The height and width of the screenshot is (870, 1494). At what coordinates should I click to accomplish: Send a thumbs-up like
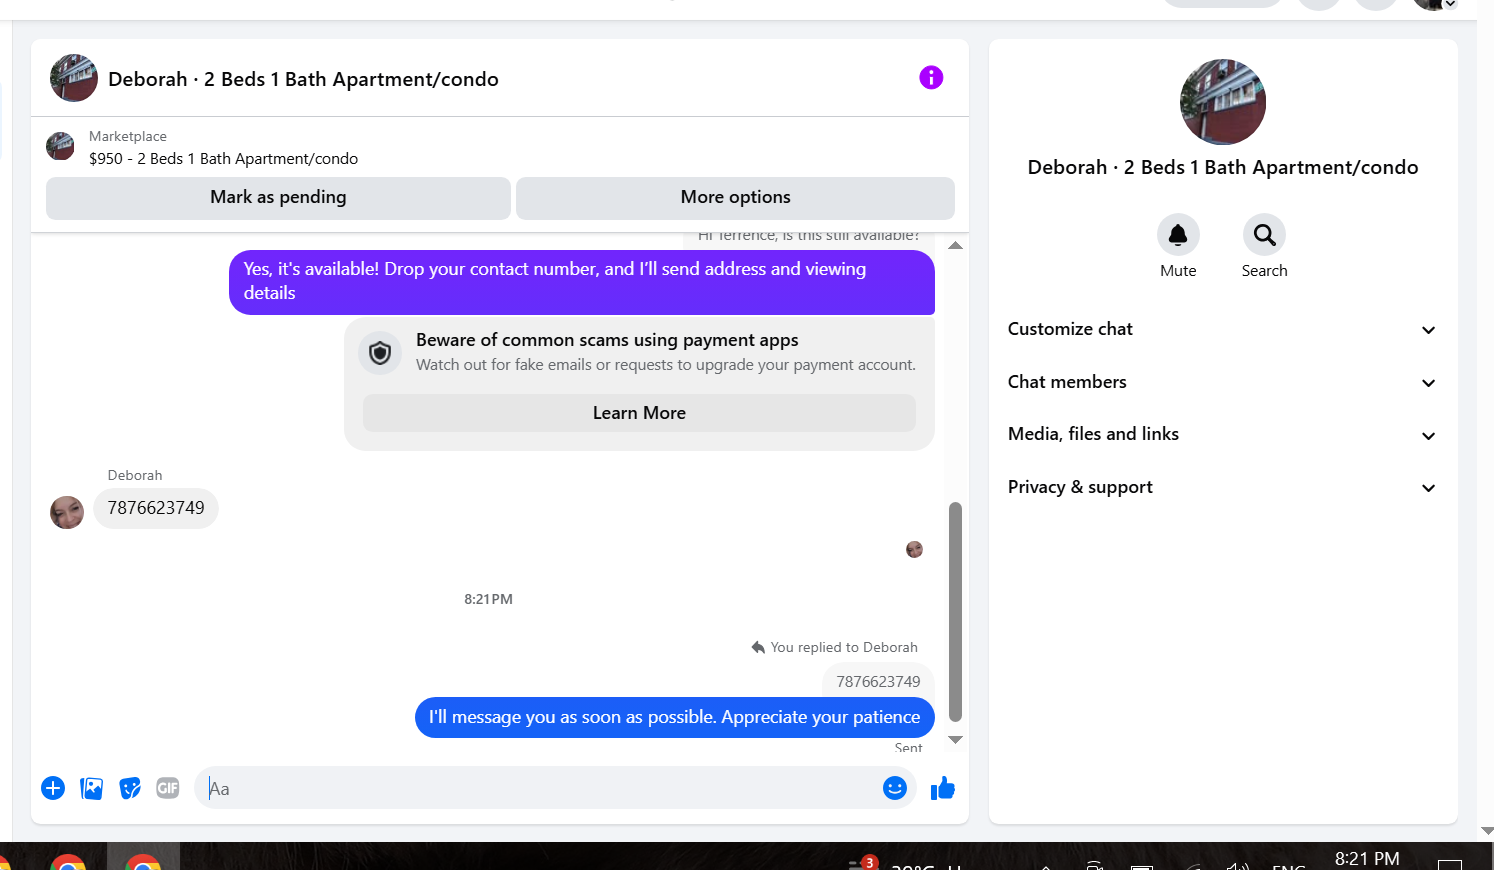coord(943,788)
